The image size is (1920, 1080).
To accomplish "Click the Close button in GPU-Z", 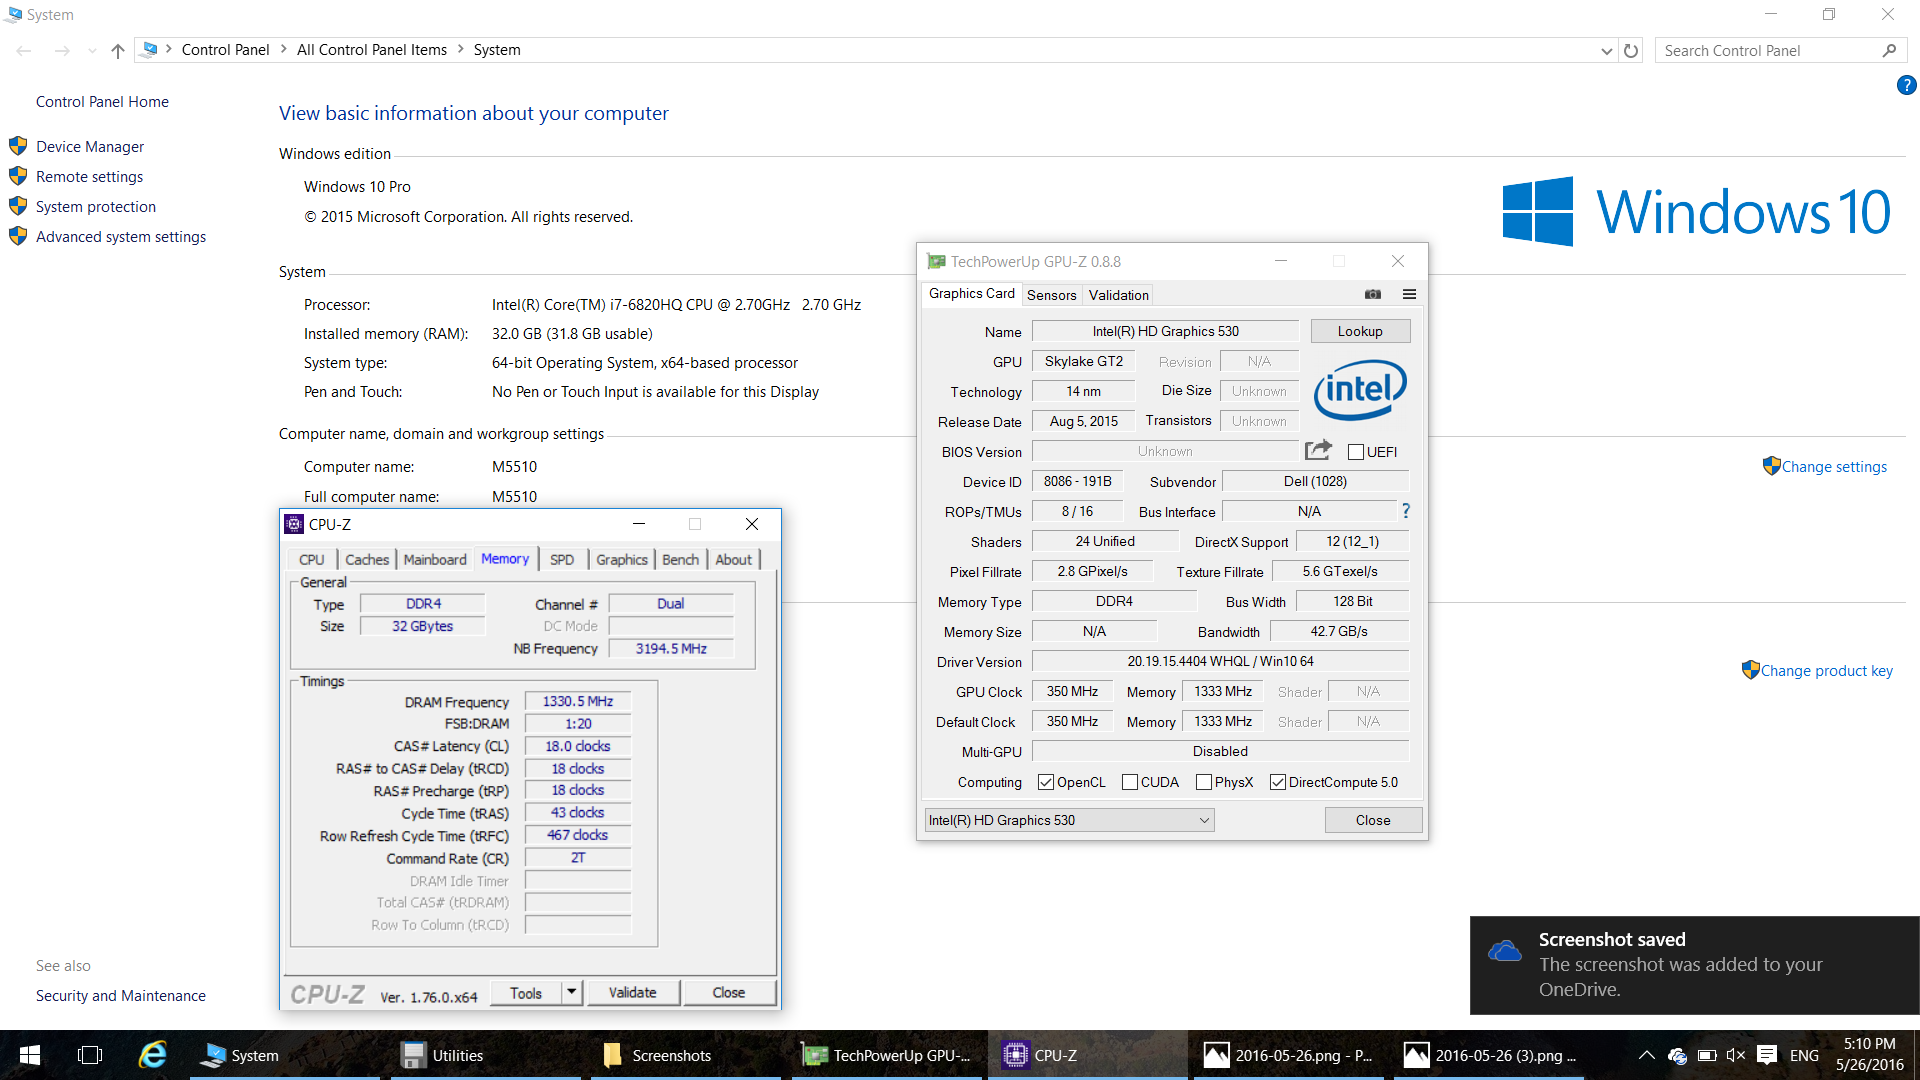I will [x=1373, y=820].
